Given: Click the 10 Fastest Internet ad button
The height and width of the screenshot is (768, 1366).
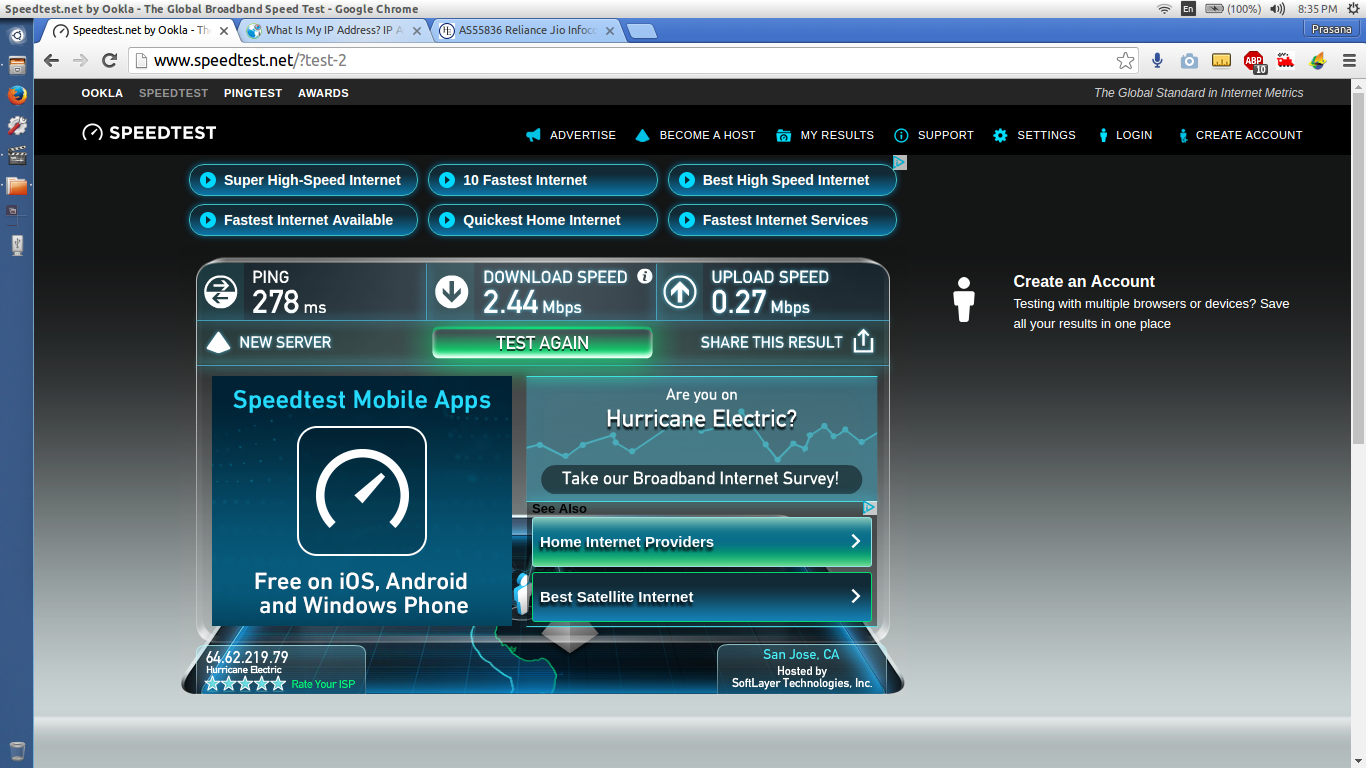Looking at the screenshot, I should point(543,180).
